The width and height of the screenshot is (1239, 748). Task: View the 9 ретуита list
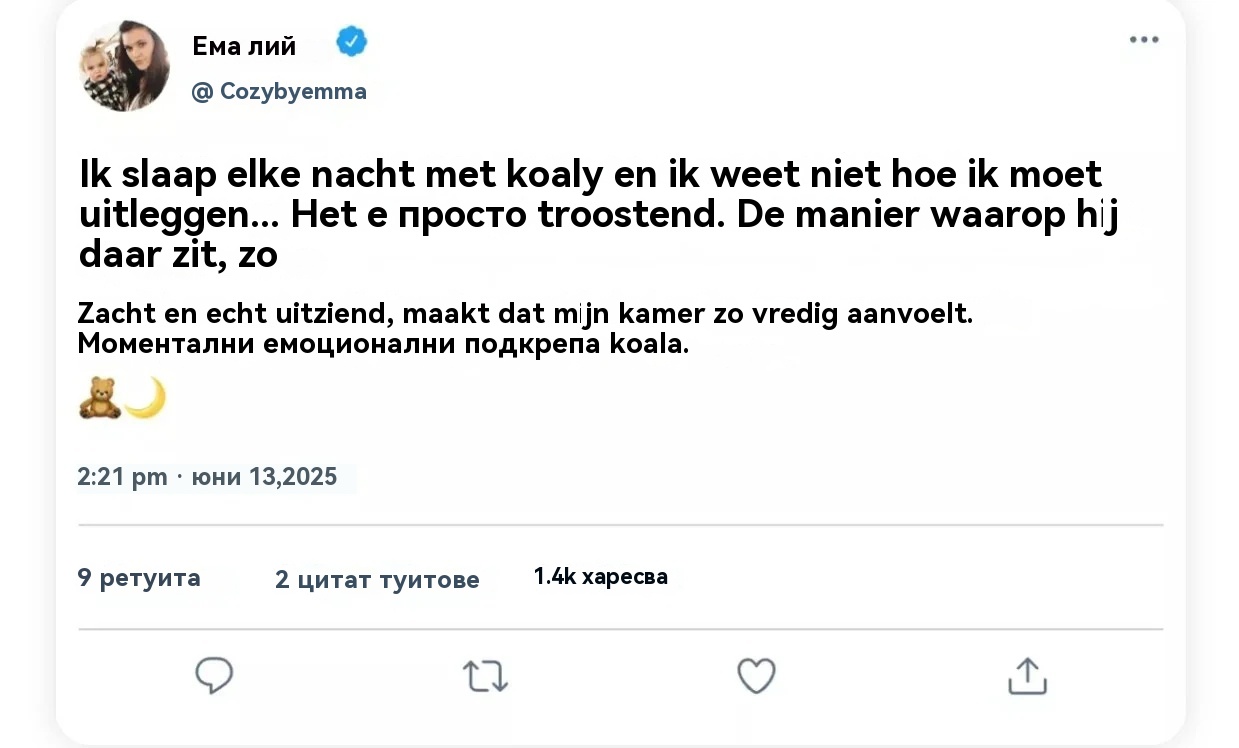click(139, 577)
